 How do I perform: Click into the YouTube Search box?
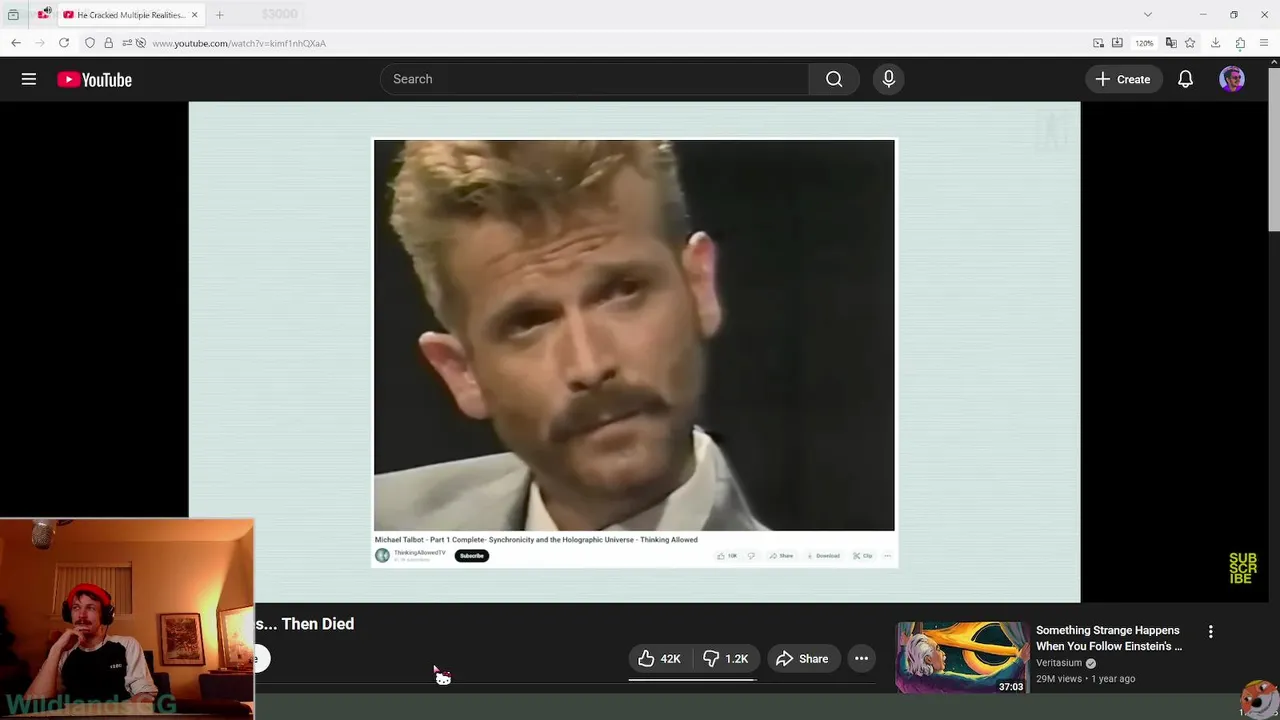(x=594, y=79)
